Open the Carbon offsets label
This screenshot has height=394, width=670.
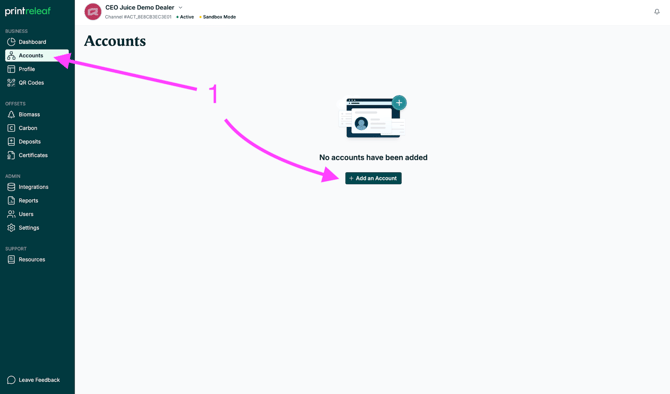coord(28,128)
